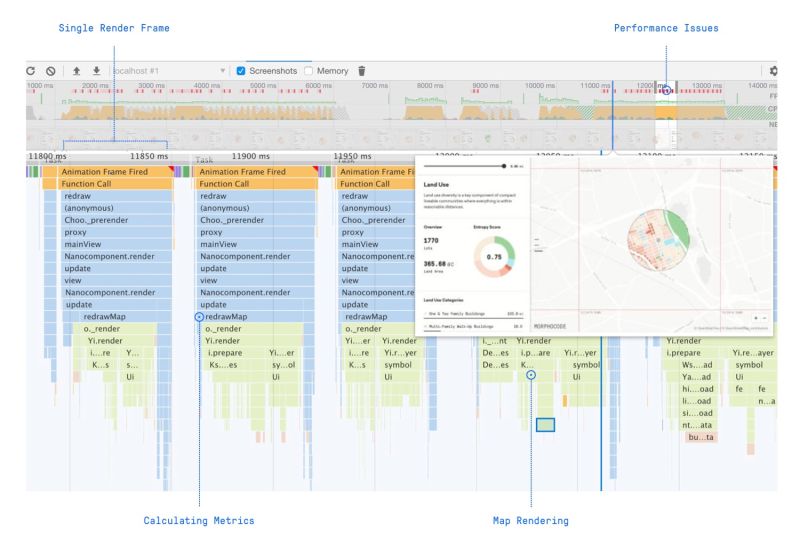Image resolution: width=800 pixels, height=547 pixels.
Task: Click the 13000 ms mark in the overview
Action: tap(707, 85)
